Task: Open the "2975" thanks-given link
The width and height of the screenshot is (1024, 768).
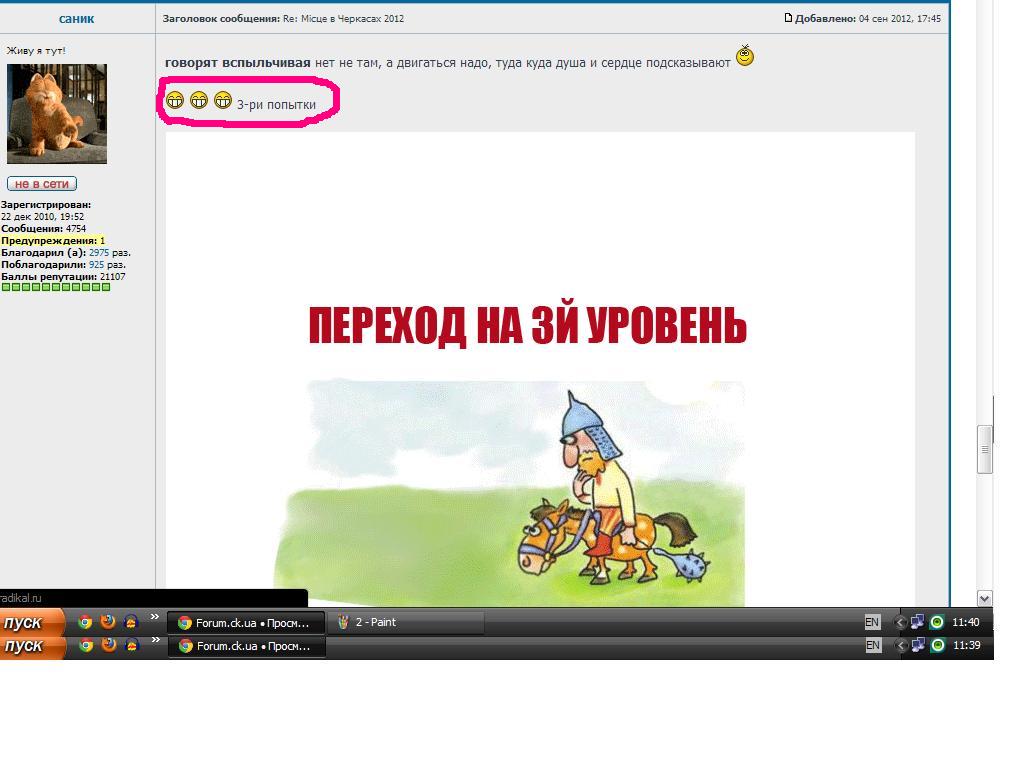Action: [99, 253]
